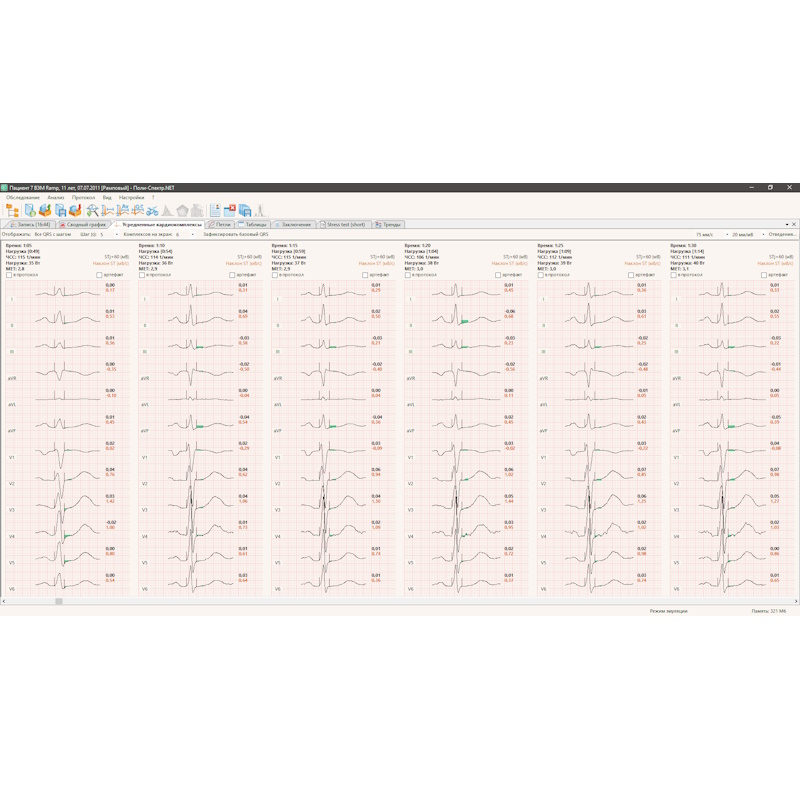
Task: Click the window icon with red X
Action: pos(230,210)
